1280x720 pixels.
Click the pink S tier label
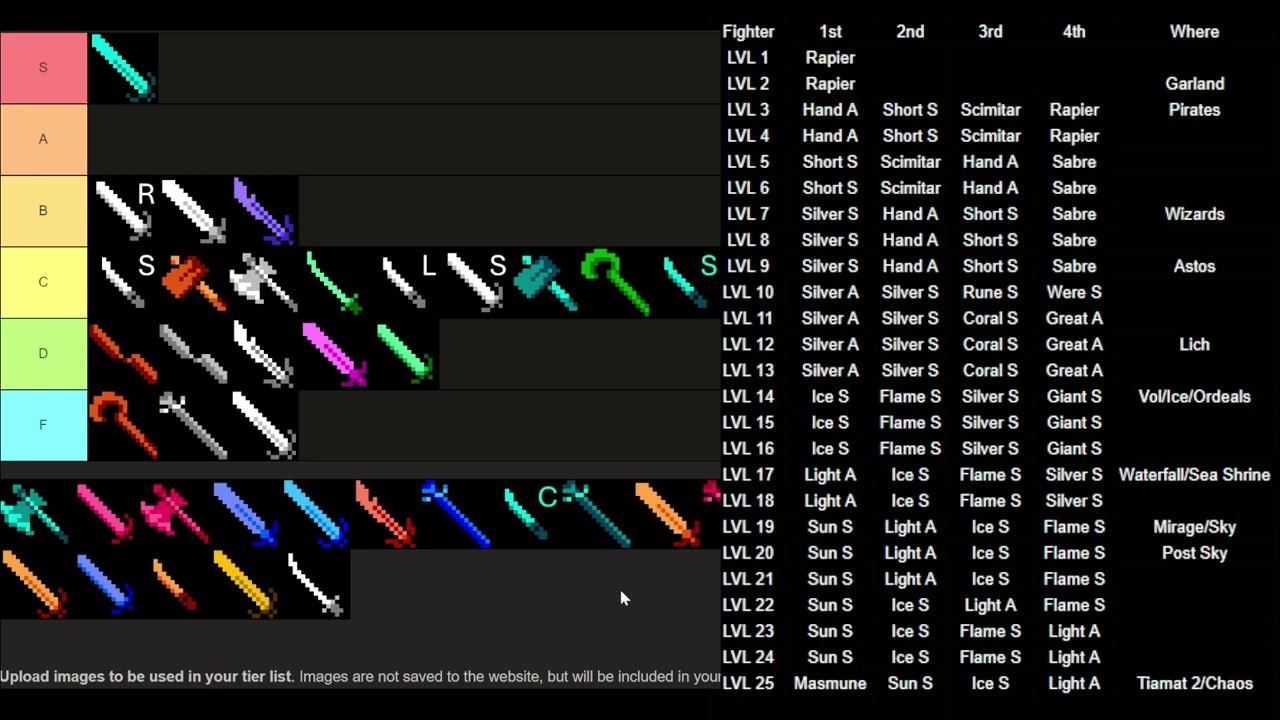point(43,67)
